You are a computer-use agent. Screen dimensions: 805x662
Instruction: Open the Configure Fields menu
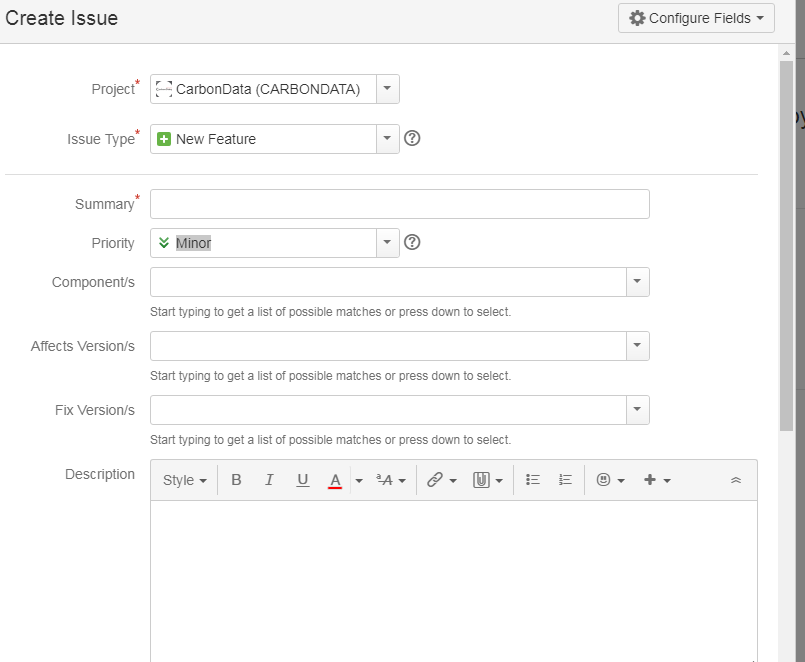pos(696,18)
